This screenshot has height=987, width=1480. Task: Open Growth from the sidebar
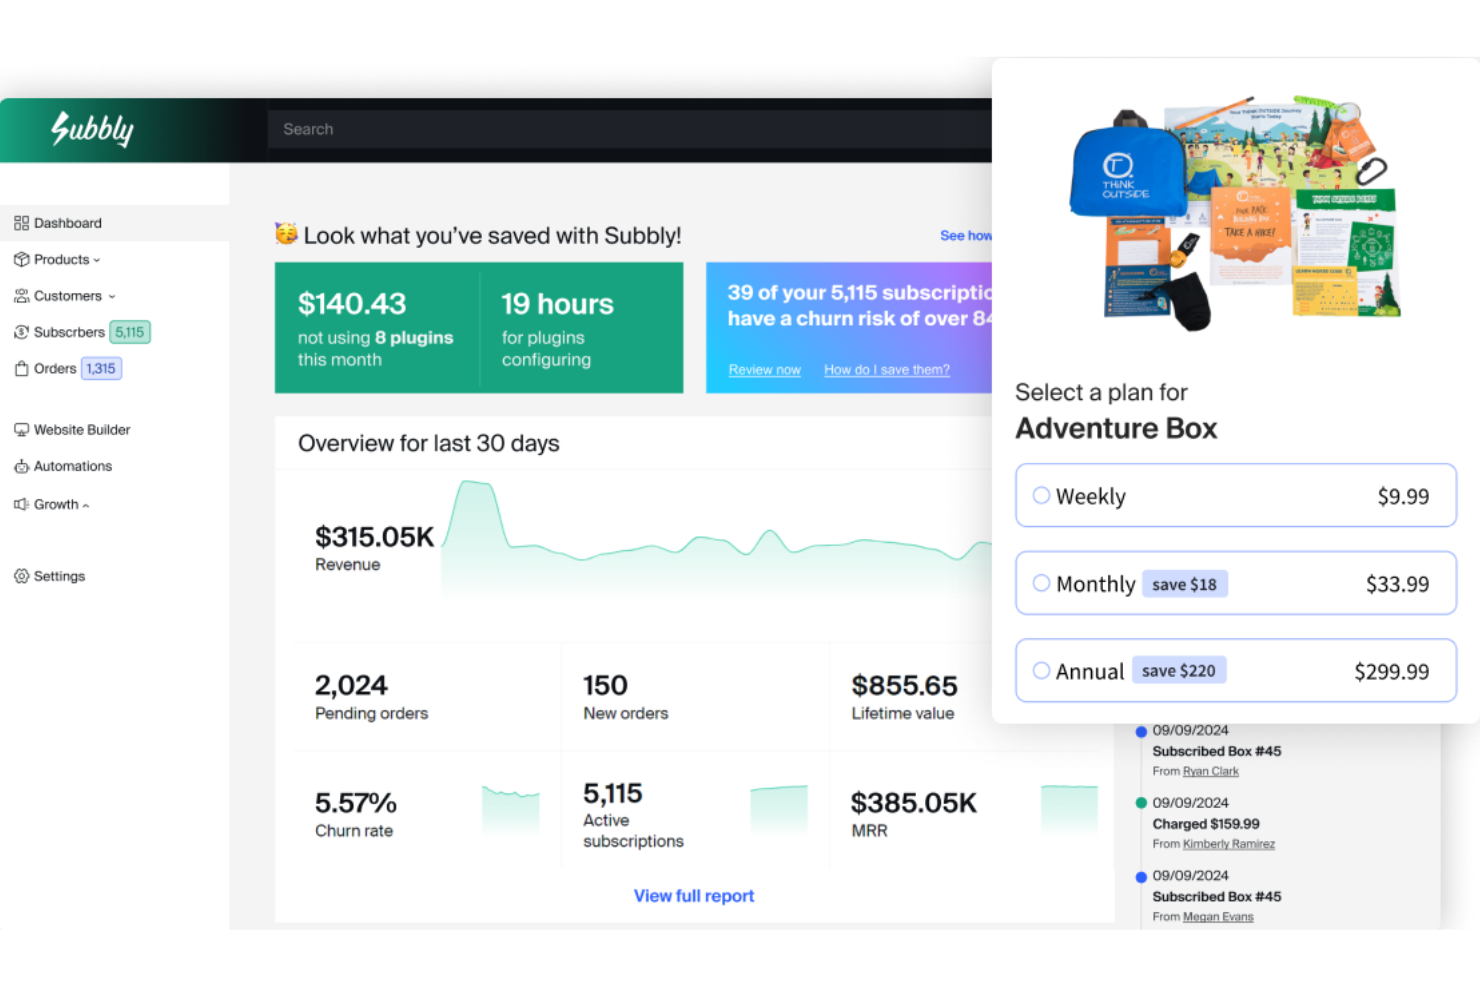(56, 504)
